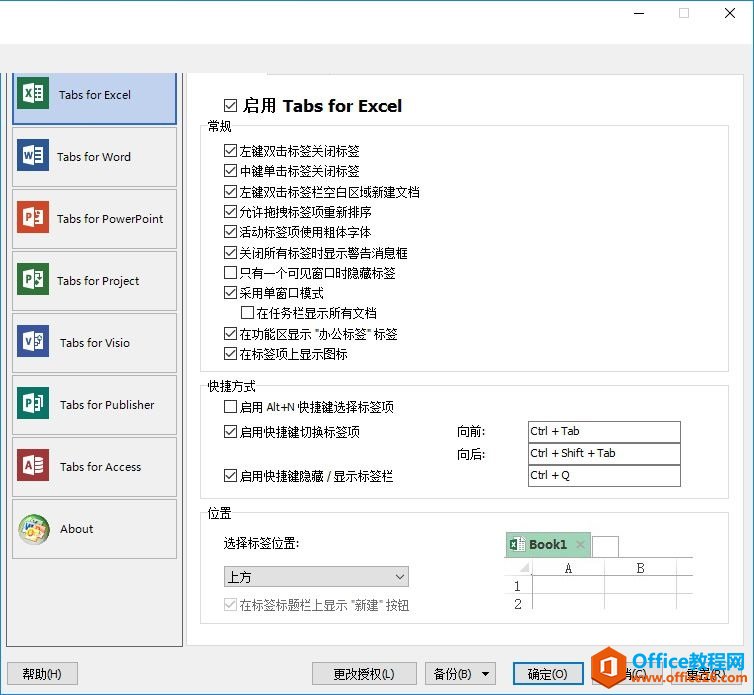754x695 pixels.
Task: Click the Visio application icon
Action: (33, 341)
